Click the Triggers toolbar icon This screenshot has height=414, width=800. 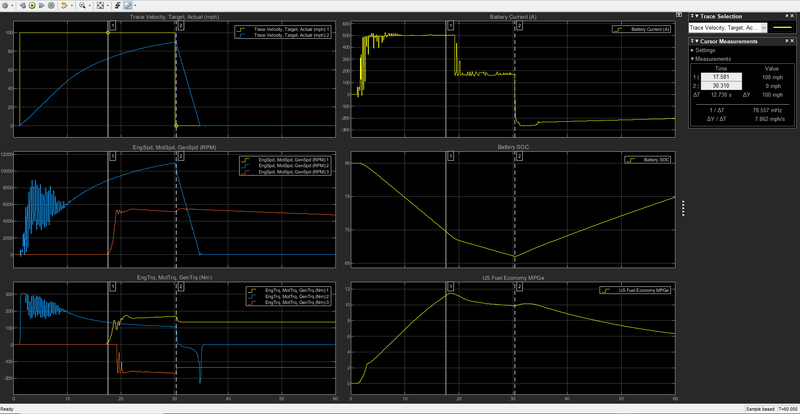(x=118, y=5)
